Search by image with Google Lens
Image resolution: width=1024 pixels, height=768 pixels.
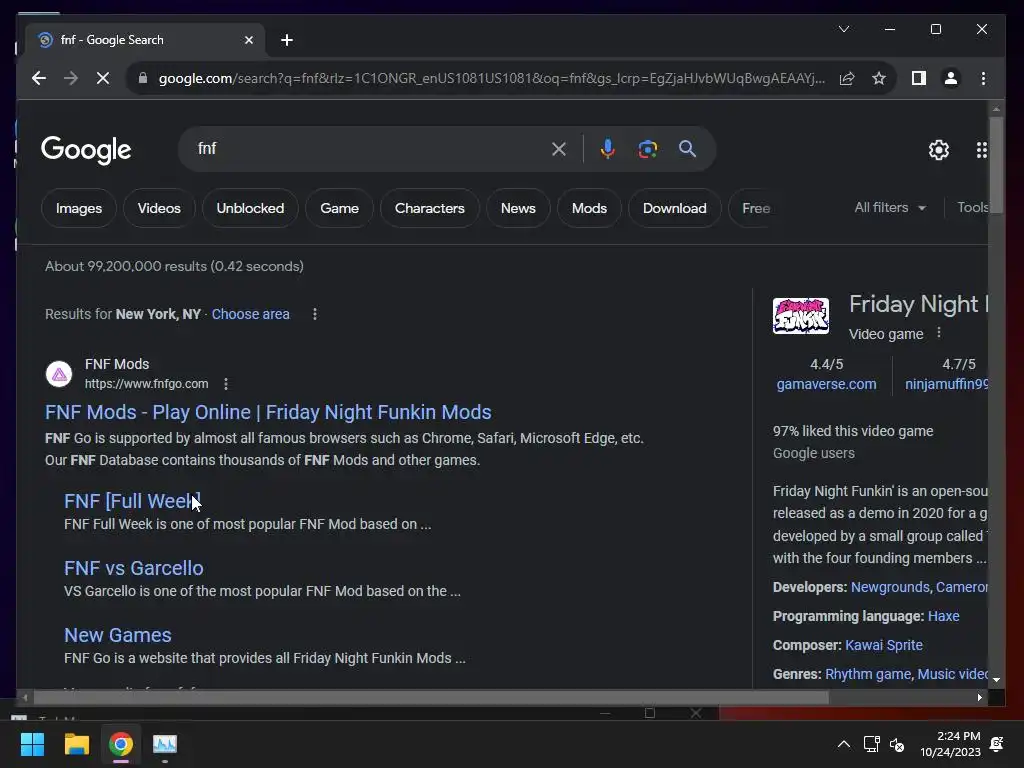(x=647, y=149)
